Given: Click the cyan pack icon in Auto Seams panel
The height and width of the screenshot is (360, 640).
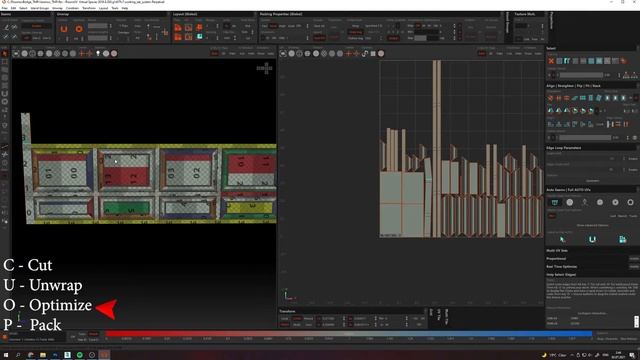Looking at the screenshot, I should (x=622, y=240).
